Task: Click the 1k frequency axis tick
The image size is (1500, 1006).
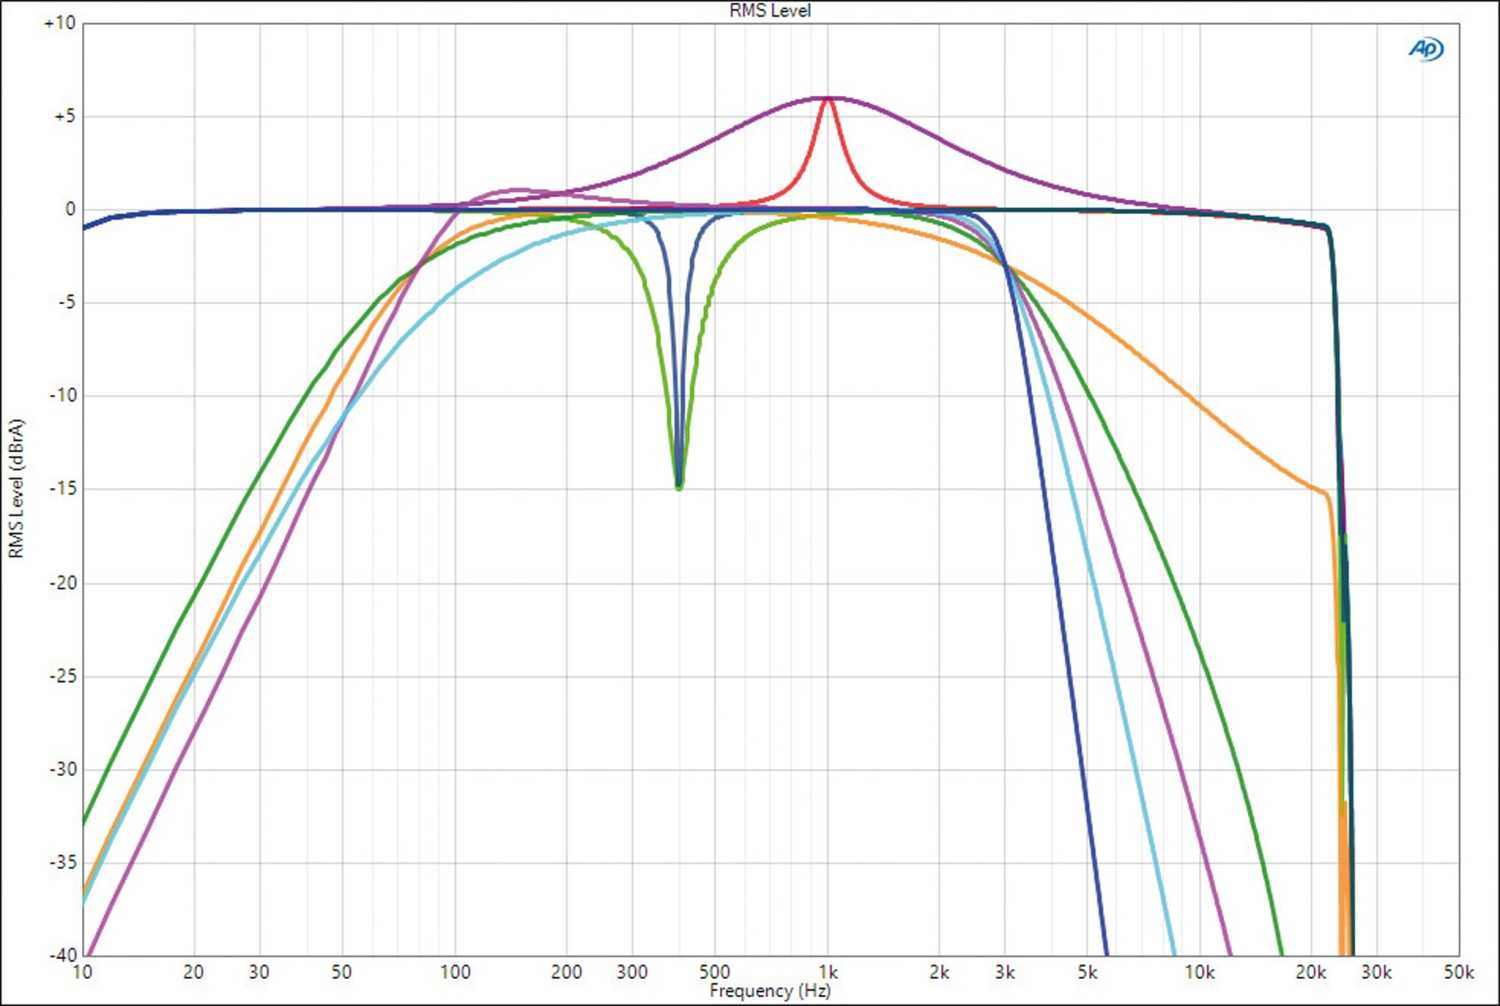Action: [x=827, y=972]
